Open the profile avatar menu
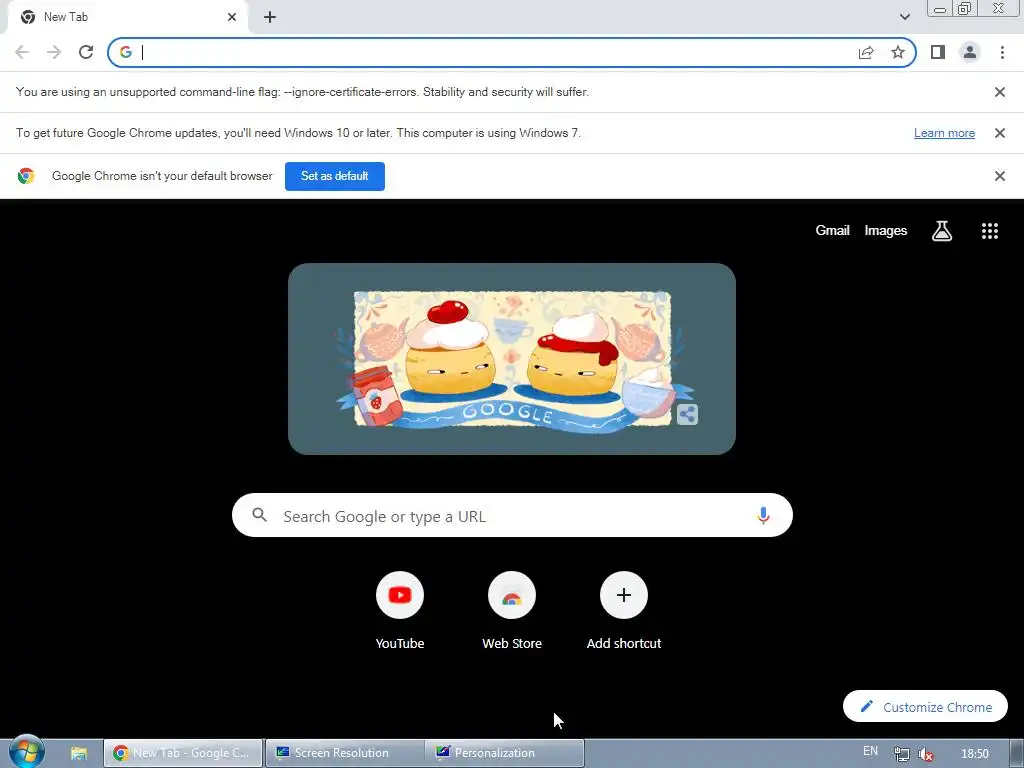This screenshot has width=1024, height=768. [970, 52]
